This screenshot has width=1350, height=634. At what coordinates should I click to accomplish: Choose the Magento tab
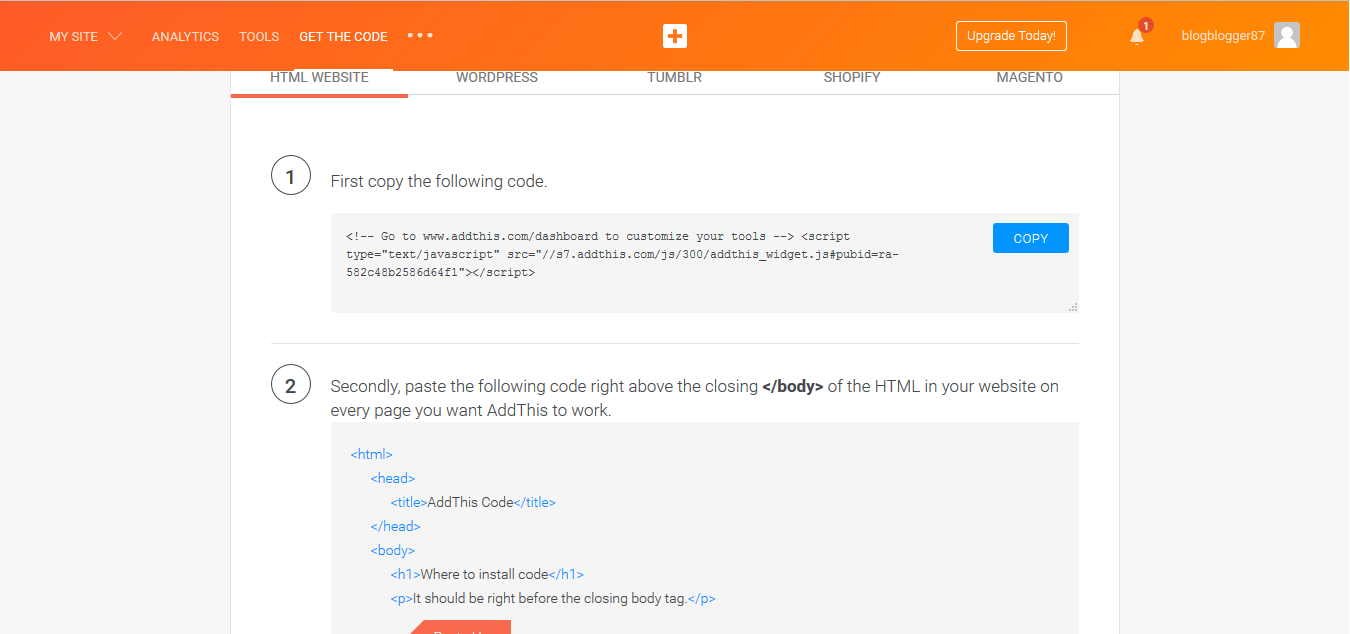pos(1029,78)
